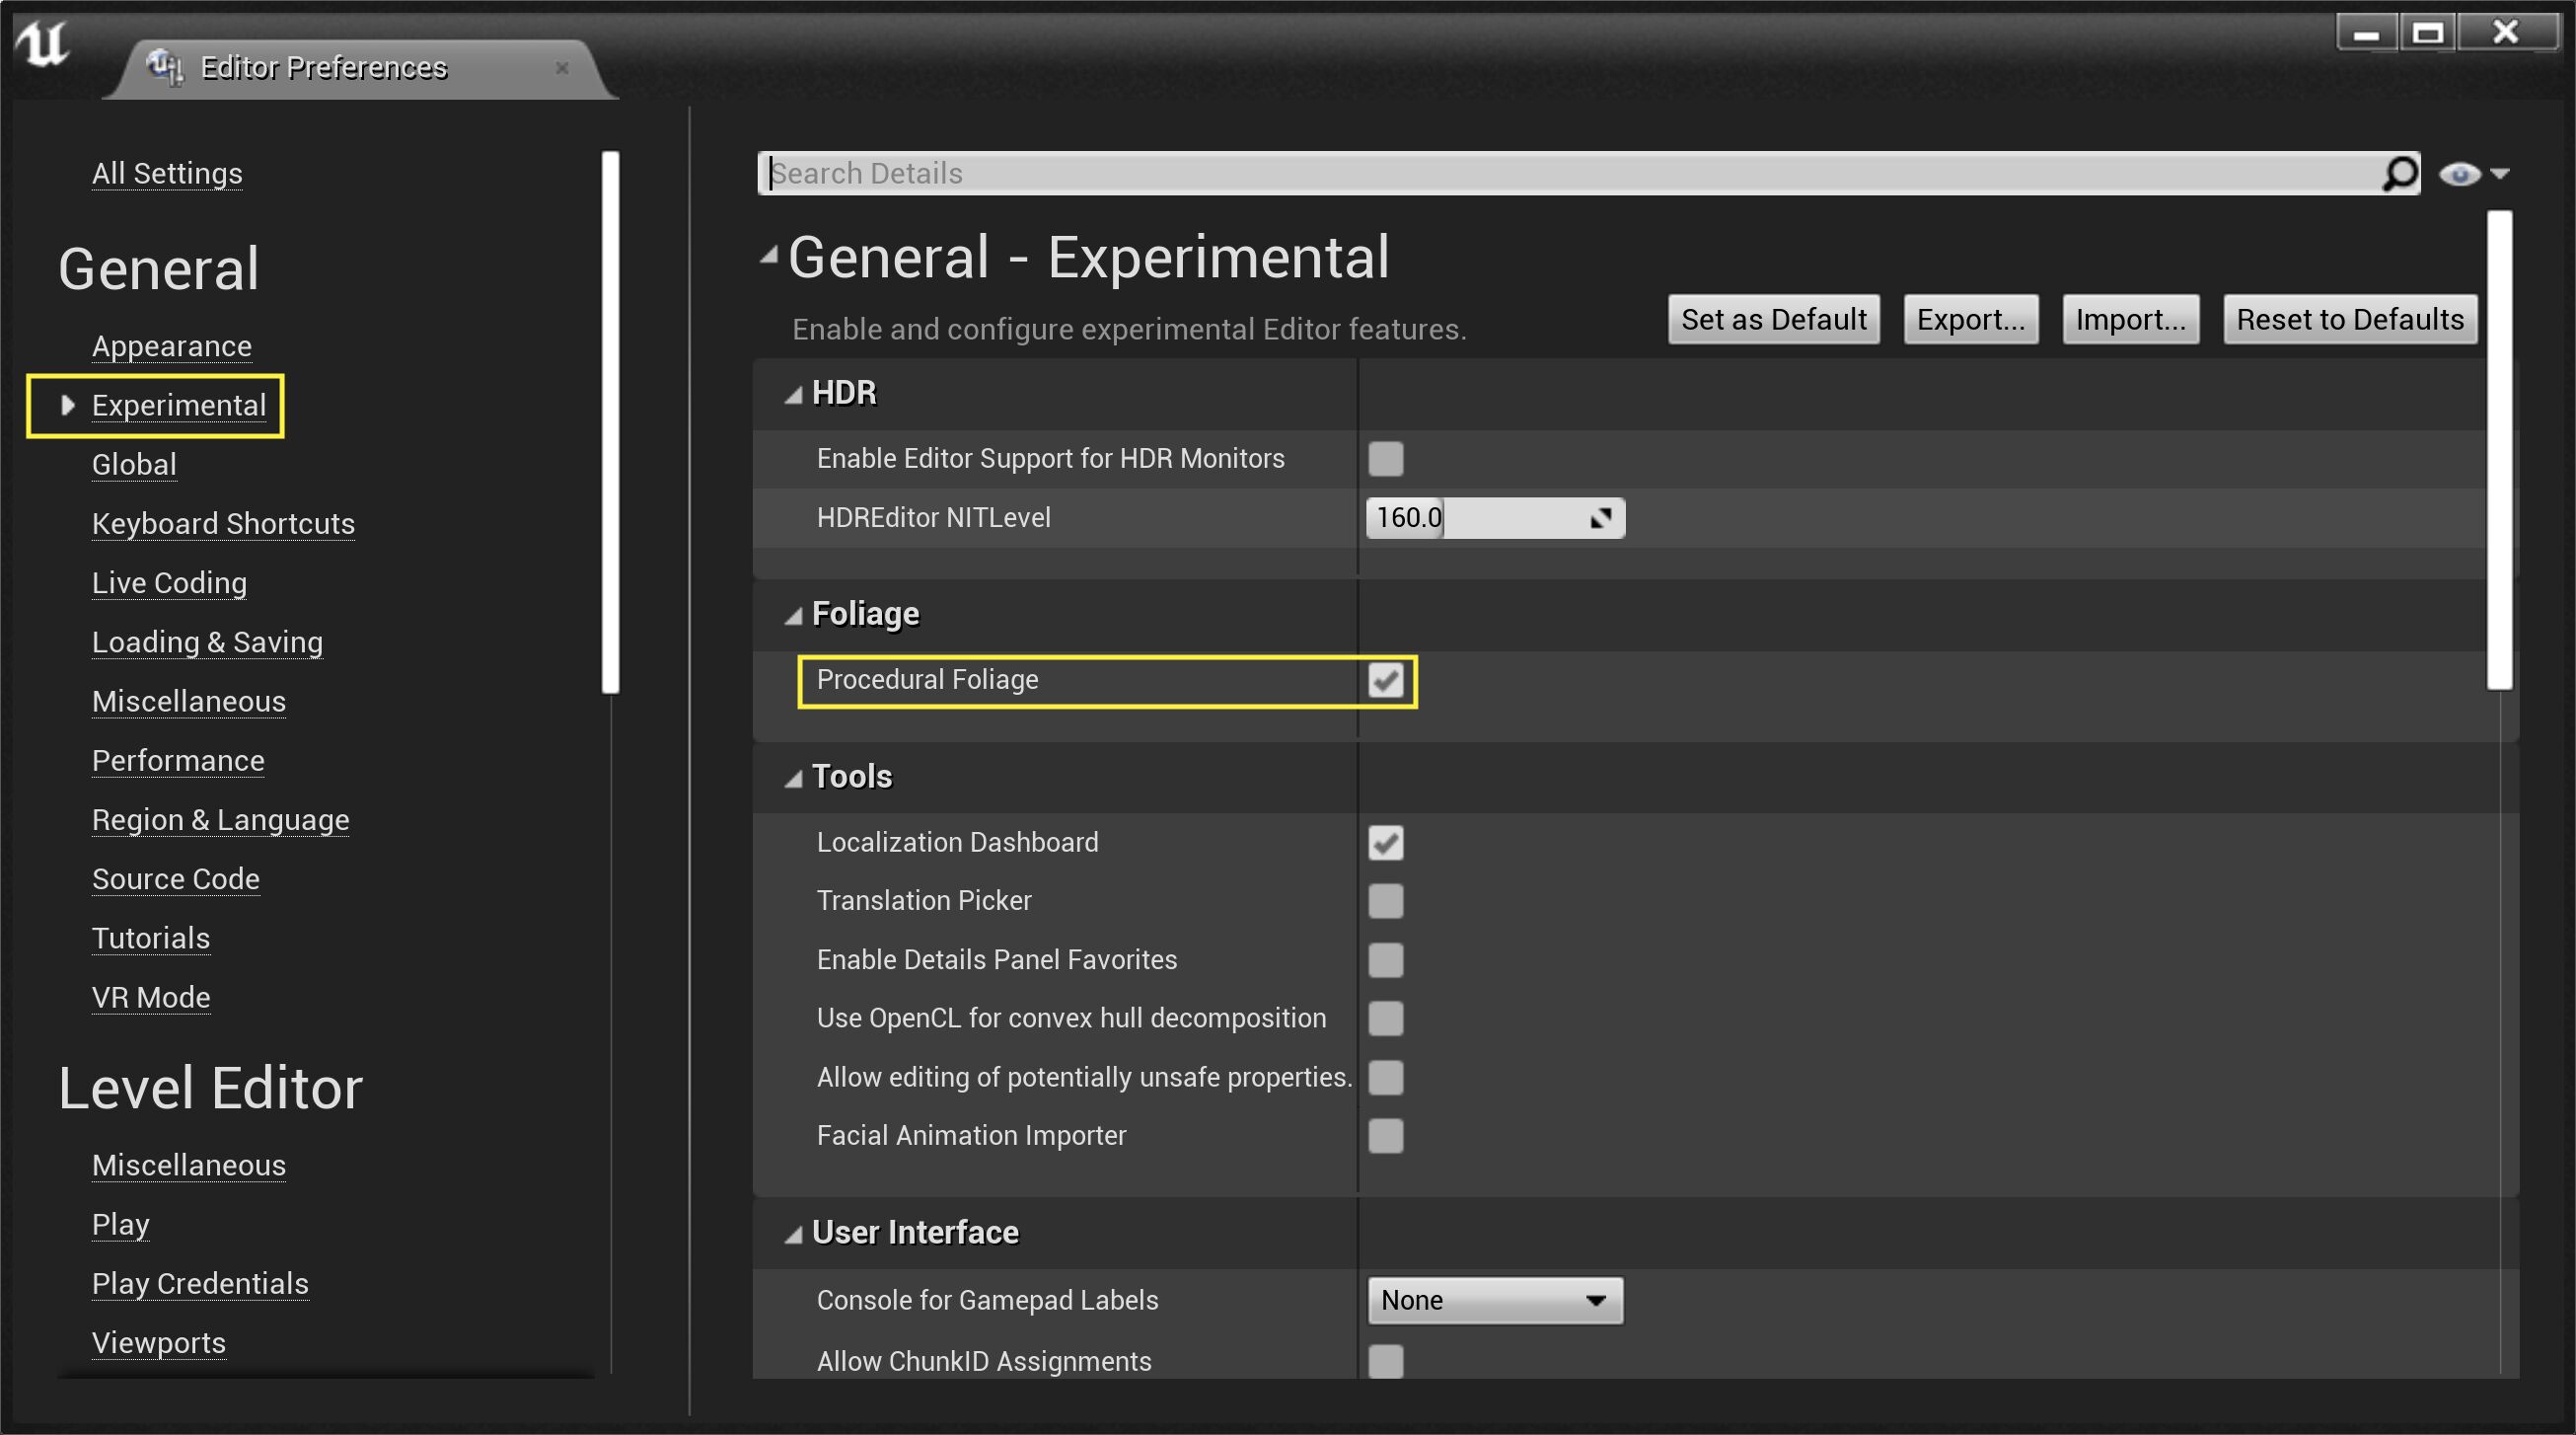Collapse the Tools section
The image size is (2576, 1435).
pos(795,776)
